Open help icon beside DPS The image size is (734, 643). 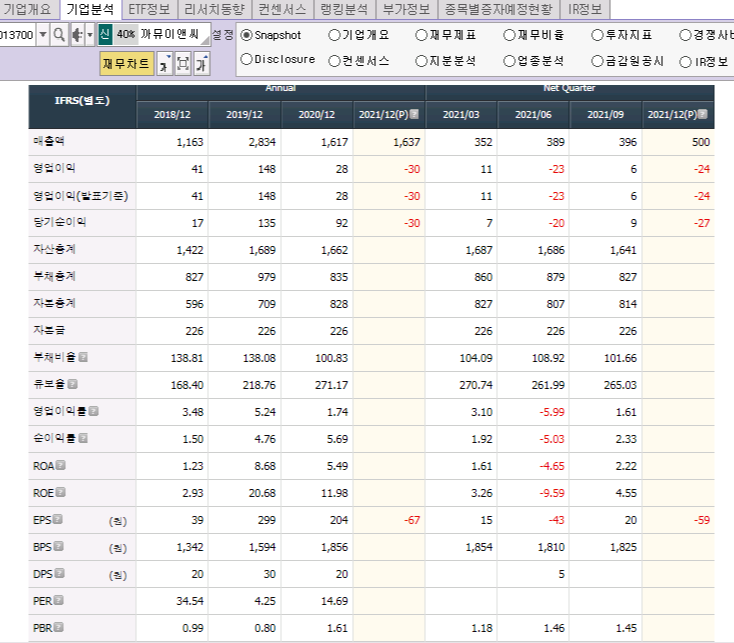[x=59, y=573]
